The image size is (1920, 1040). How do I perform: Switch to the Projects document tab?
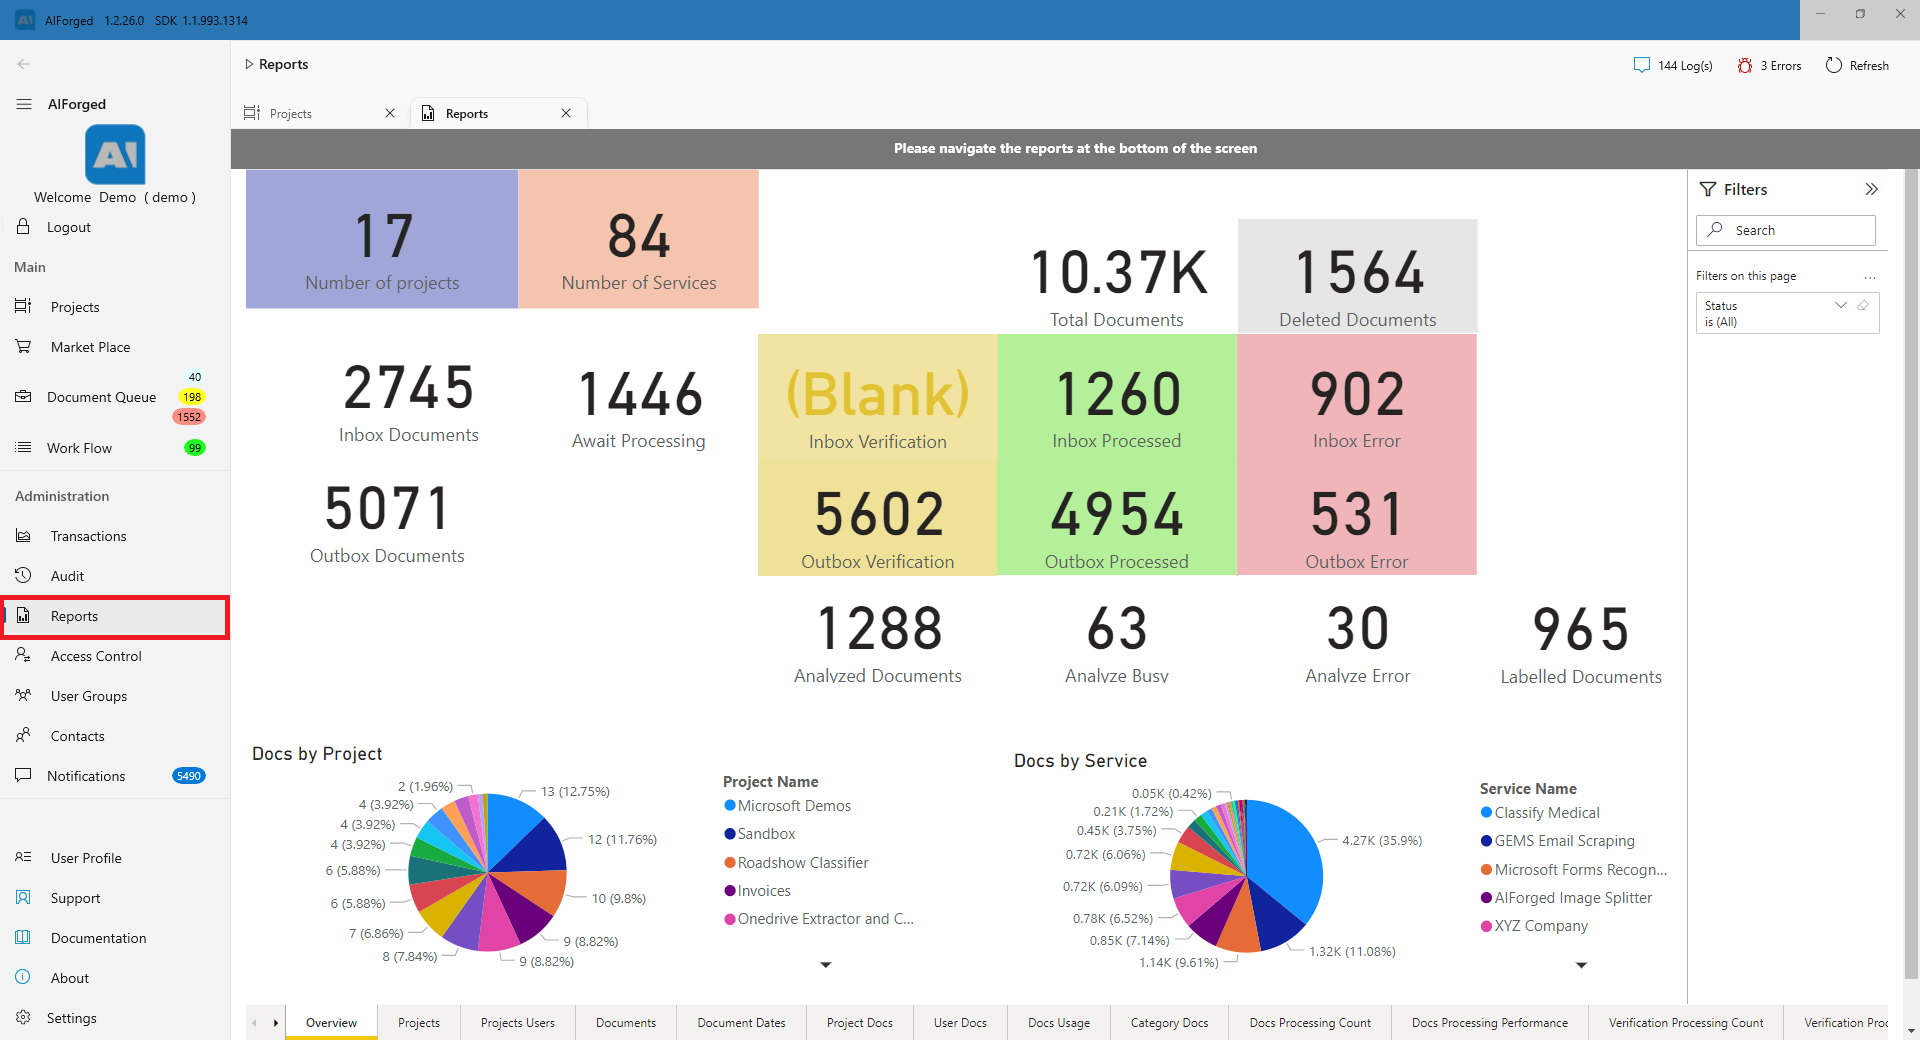click(320, 113)
